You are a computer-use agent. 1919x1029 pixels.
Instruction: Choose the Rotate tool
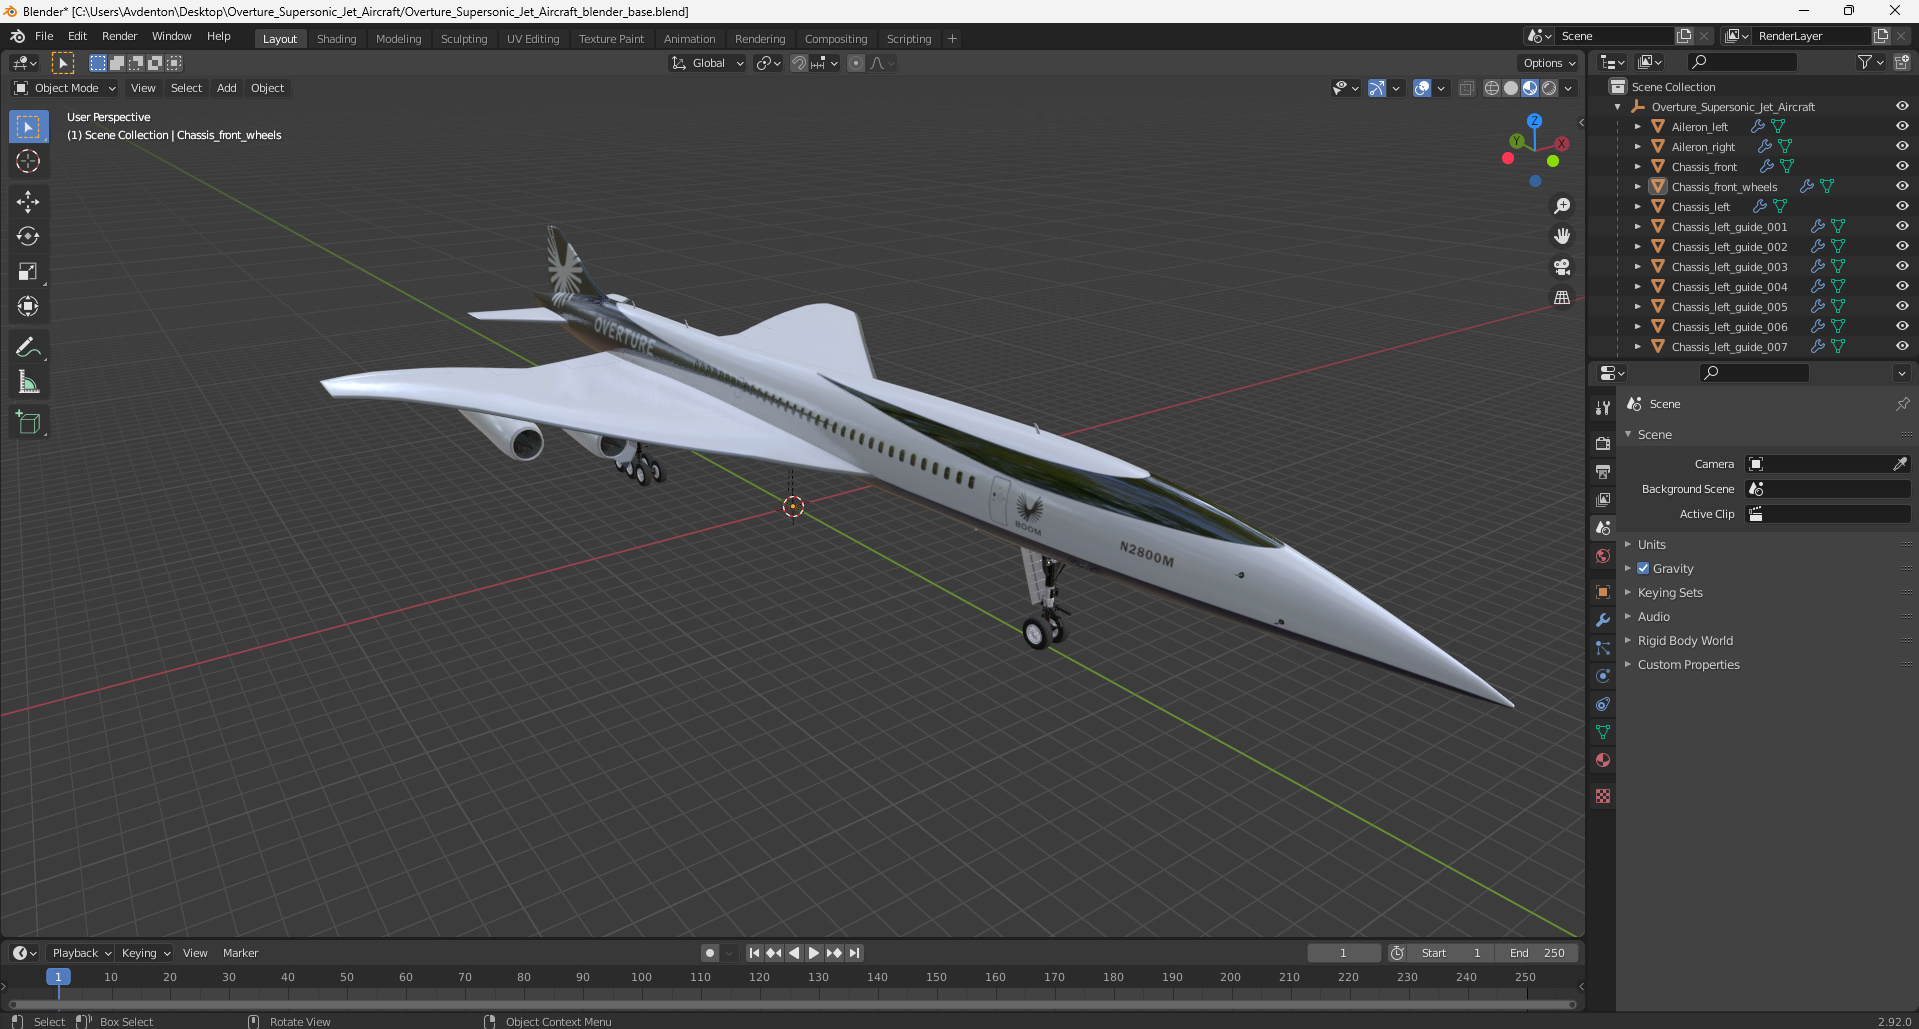pos(28,237)
